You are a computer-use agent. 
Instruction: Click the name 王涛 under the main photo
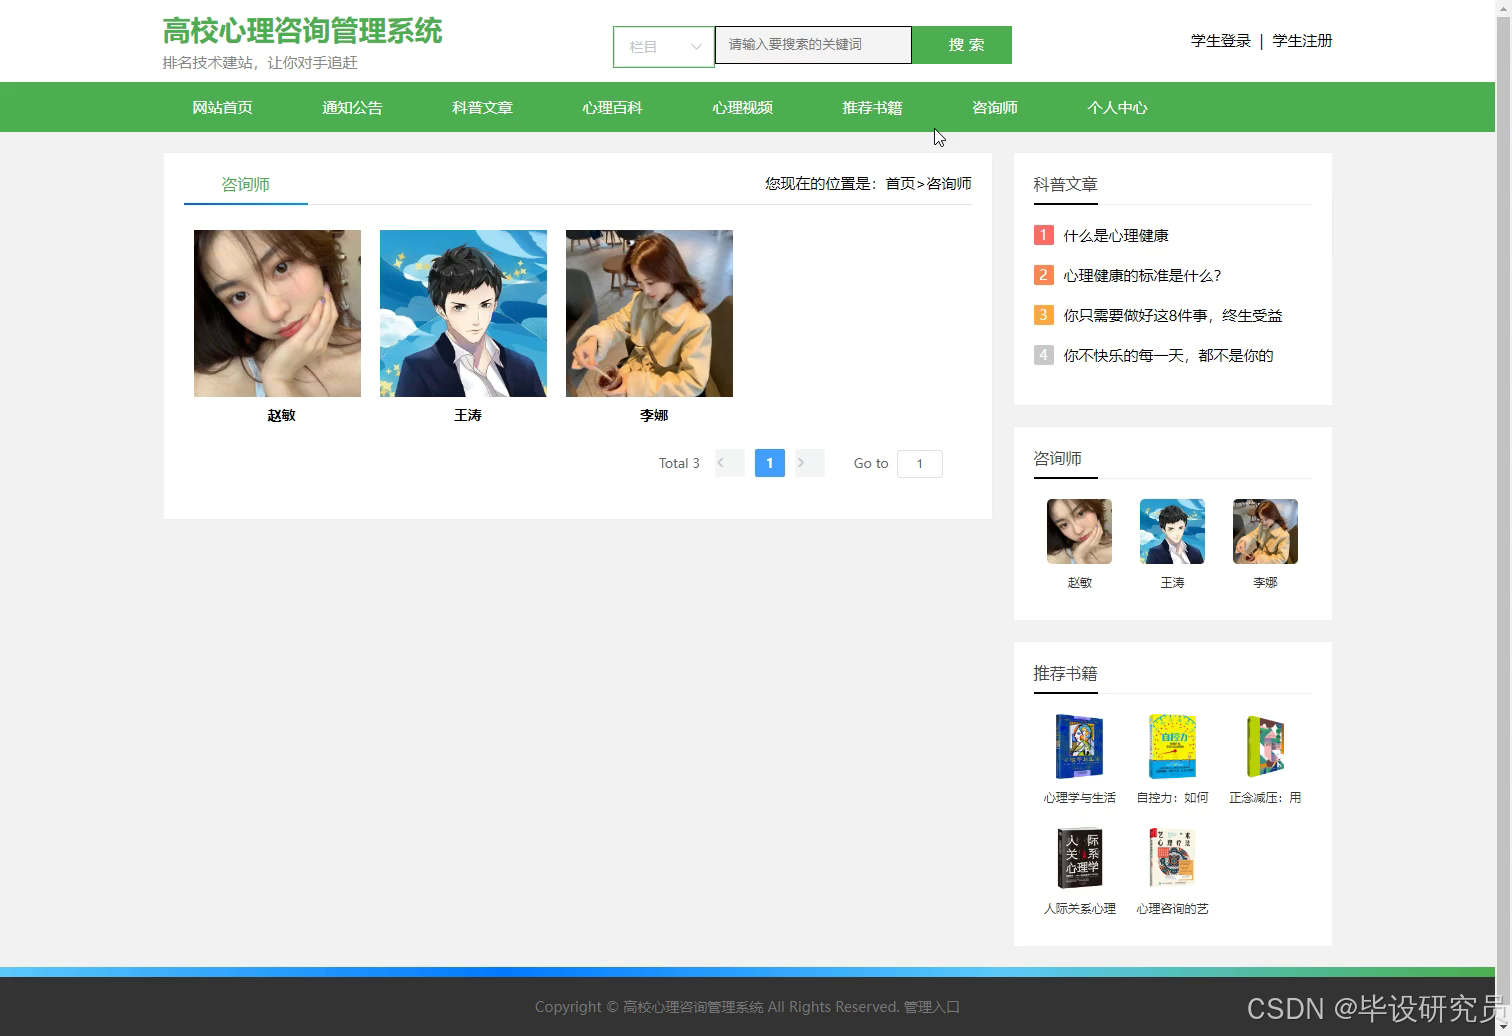point(467,415)
